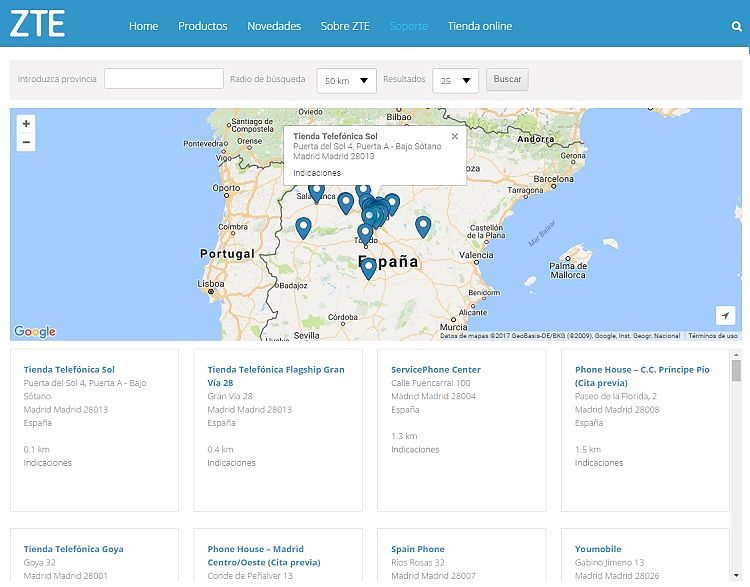750x587 pixels.
Task: Open ServicePhone Center store title
Action: 436,369
